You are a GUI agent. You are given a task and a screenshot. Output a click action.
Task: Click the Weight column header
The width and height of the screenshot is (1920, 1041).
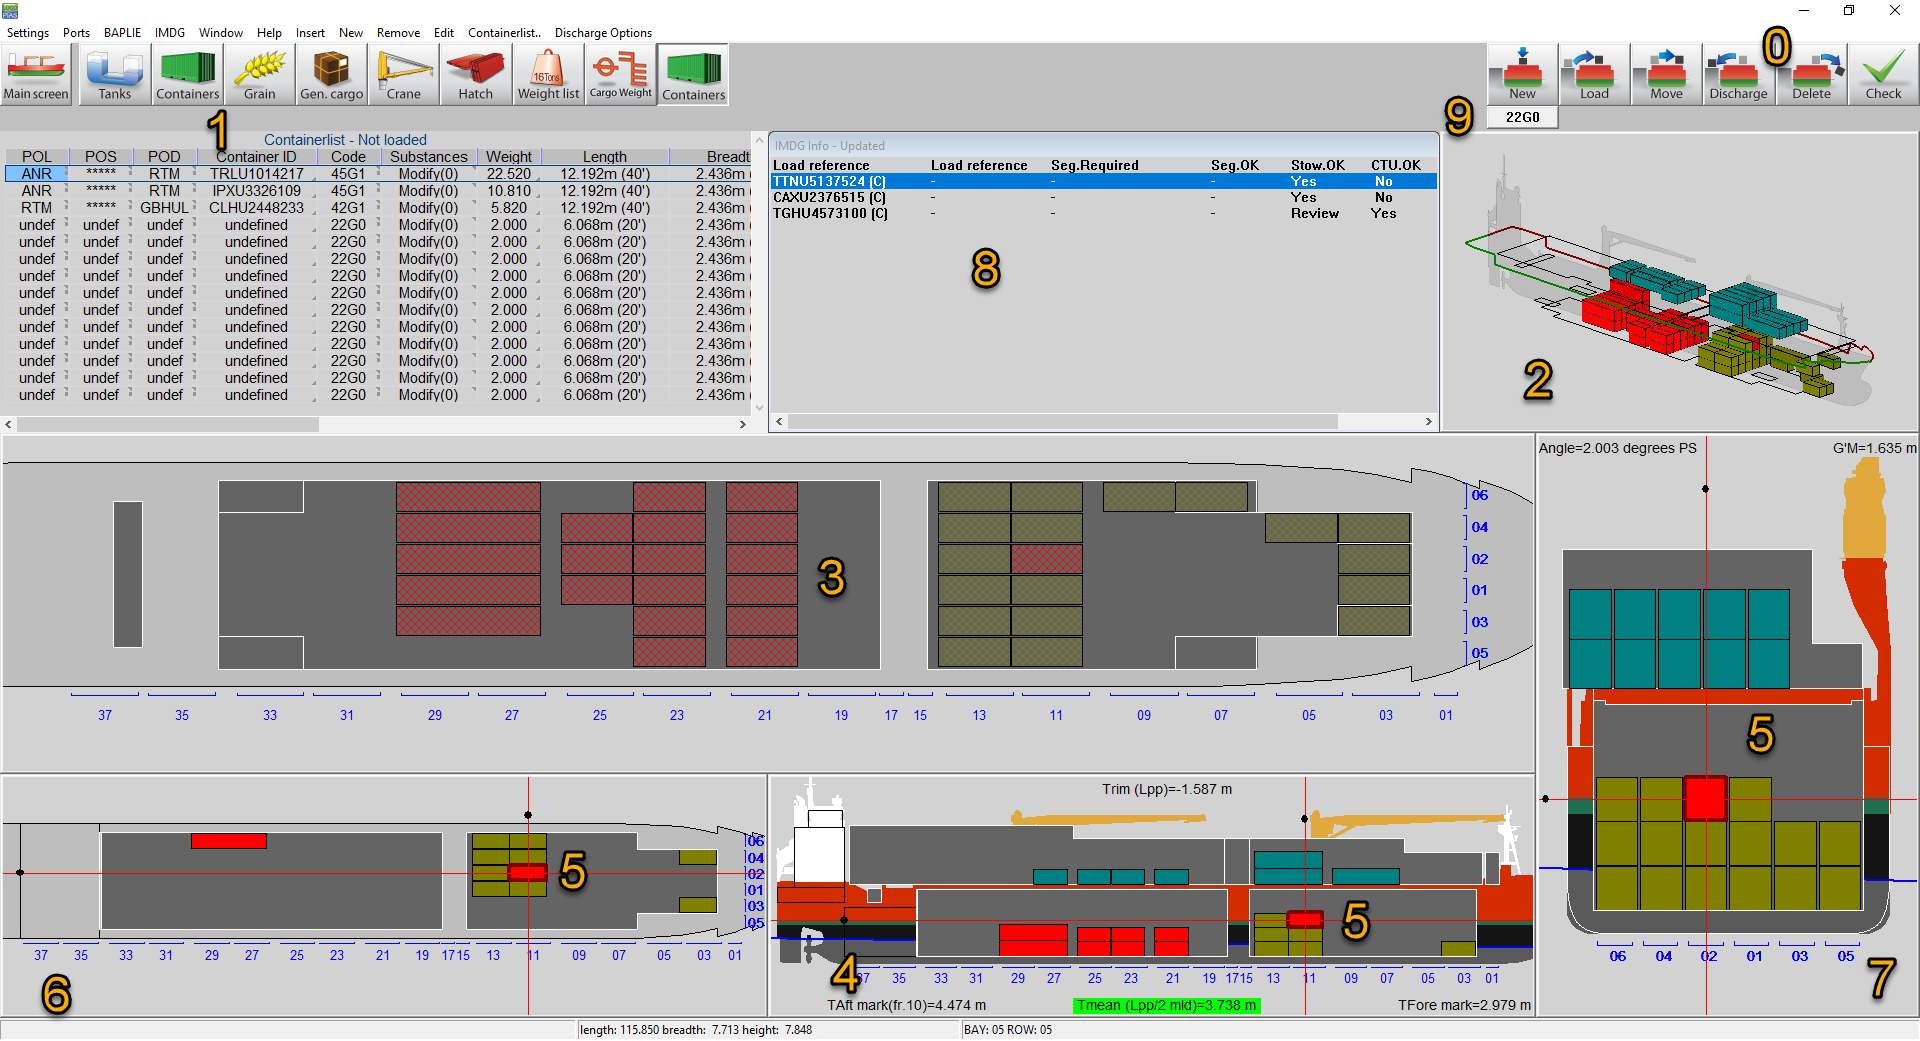click(x=509, y=157)
